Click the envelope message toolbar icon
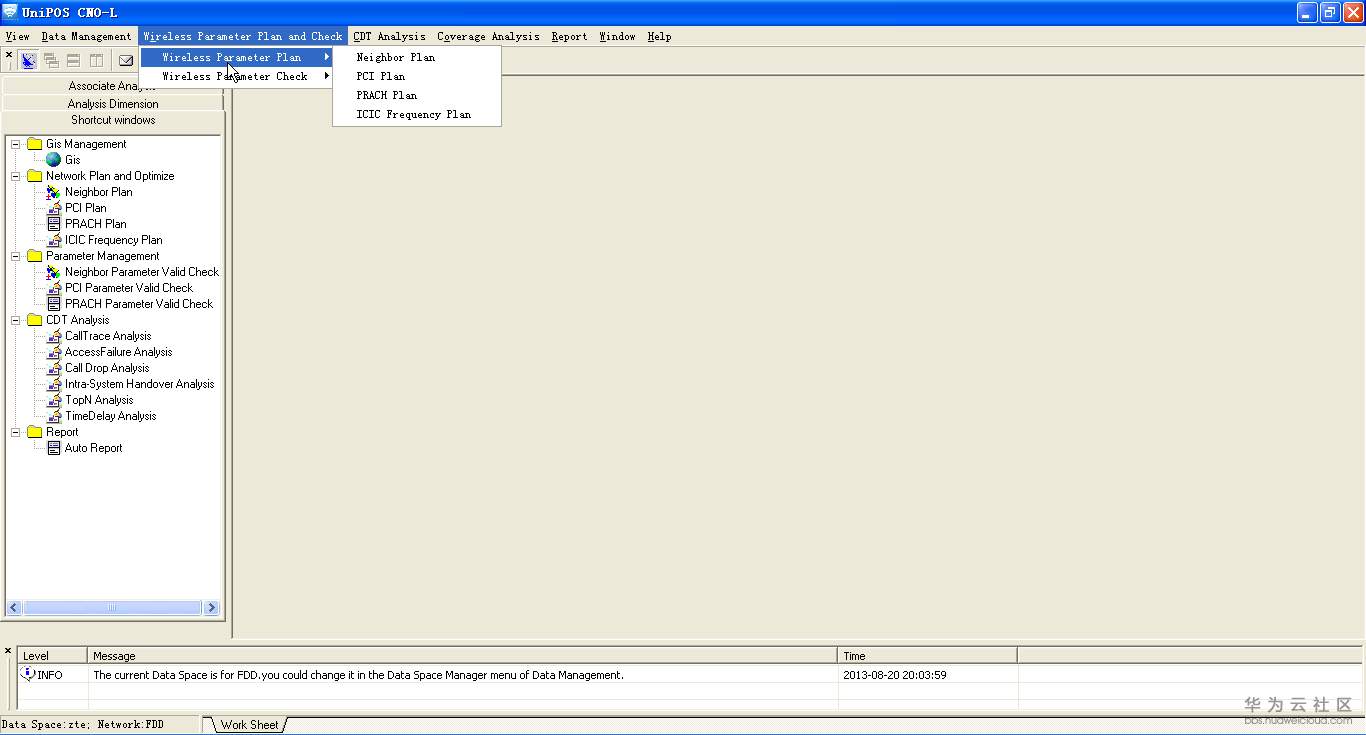This screenshot has width=1366, height=735. click(126, 61)
